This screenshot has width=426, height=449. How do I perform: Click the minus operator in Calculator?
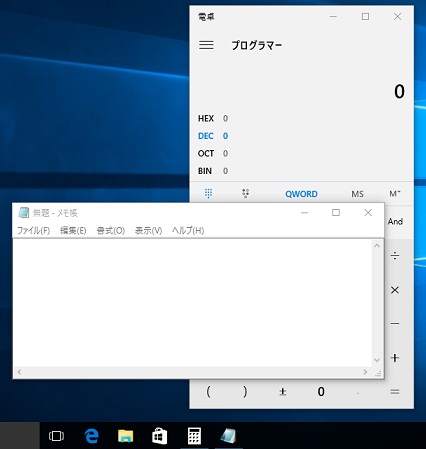click(x=395, y=324)
